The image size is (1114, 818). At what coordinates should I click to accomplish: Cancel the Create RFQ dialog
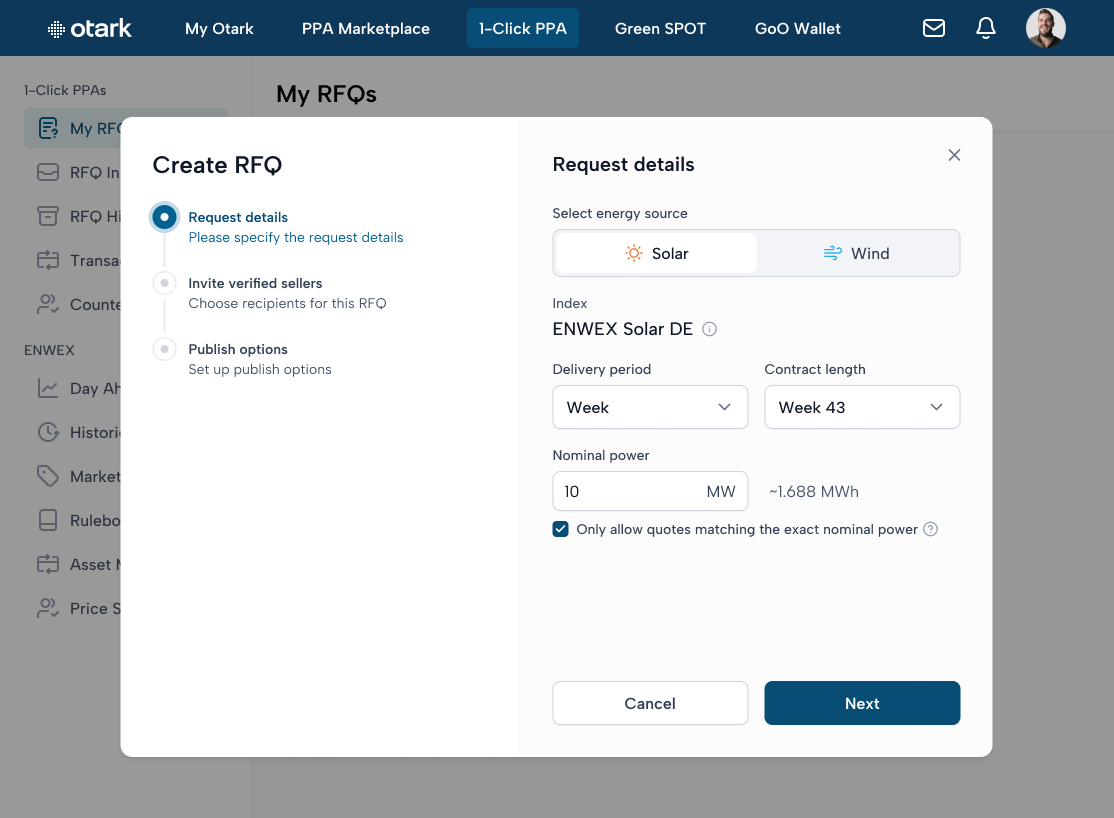(x=650, y=703)
